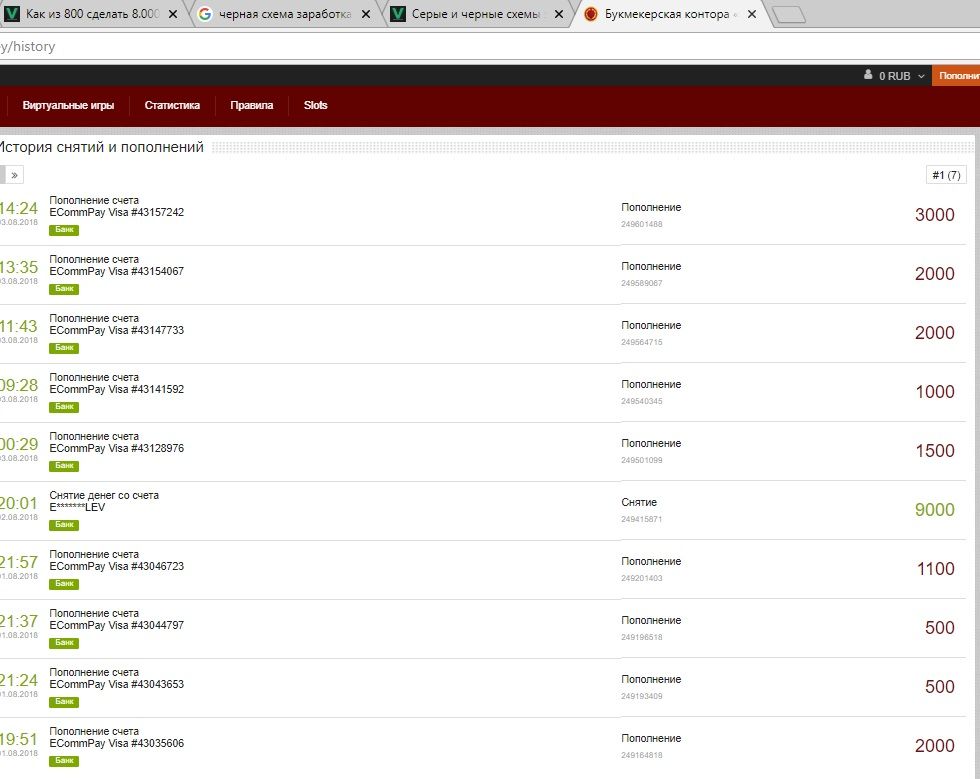The height and width of the screenshot is (779, 980).
Task: Expand the 0 RUB balance dropdown
Action: [920, 76]
